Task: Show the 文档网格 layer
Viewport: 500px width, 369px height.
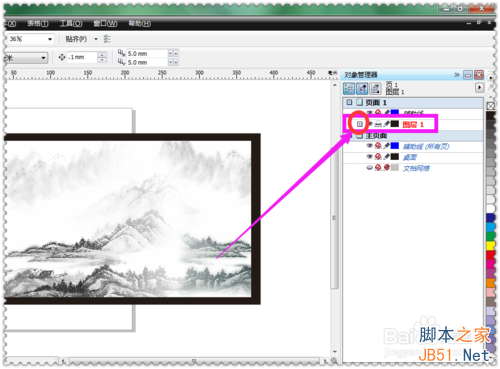Action: click(369, 168)
